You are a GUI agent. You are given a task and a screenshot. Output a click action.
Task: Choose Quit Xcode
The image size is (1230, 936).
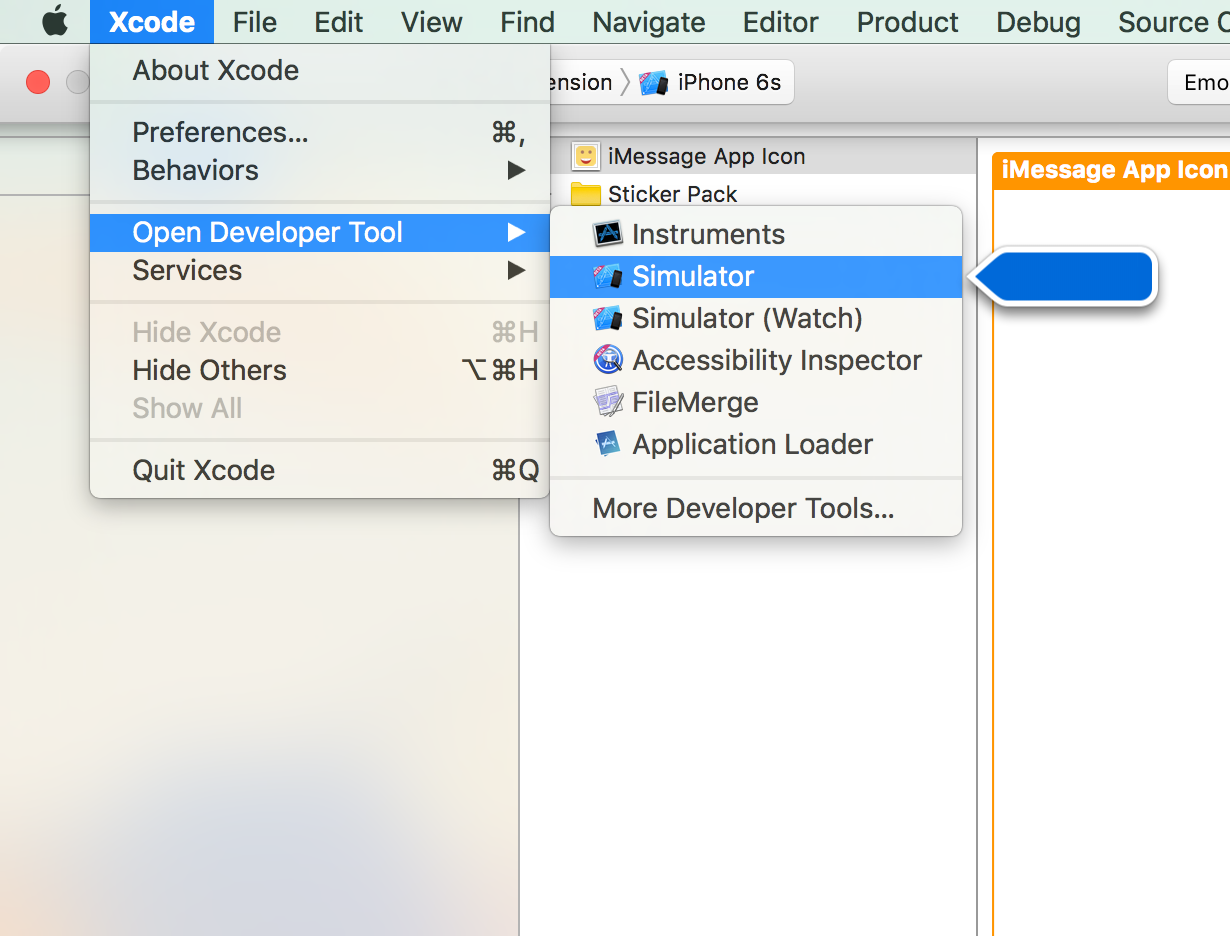320,470
